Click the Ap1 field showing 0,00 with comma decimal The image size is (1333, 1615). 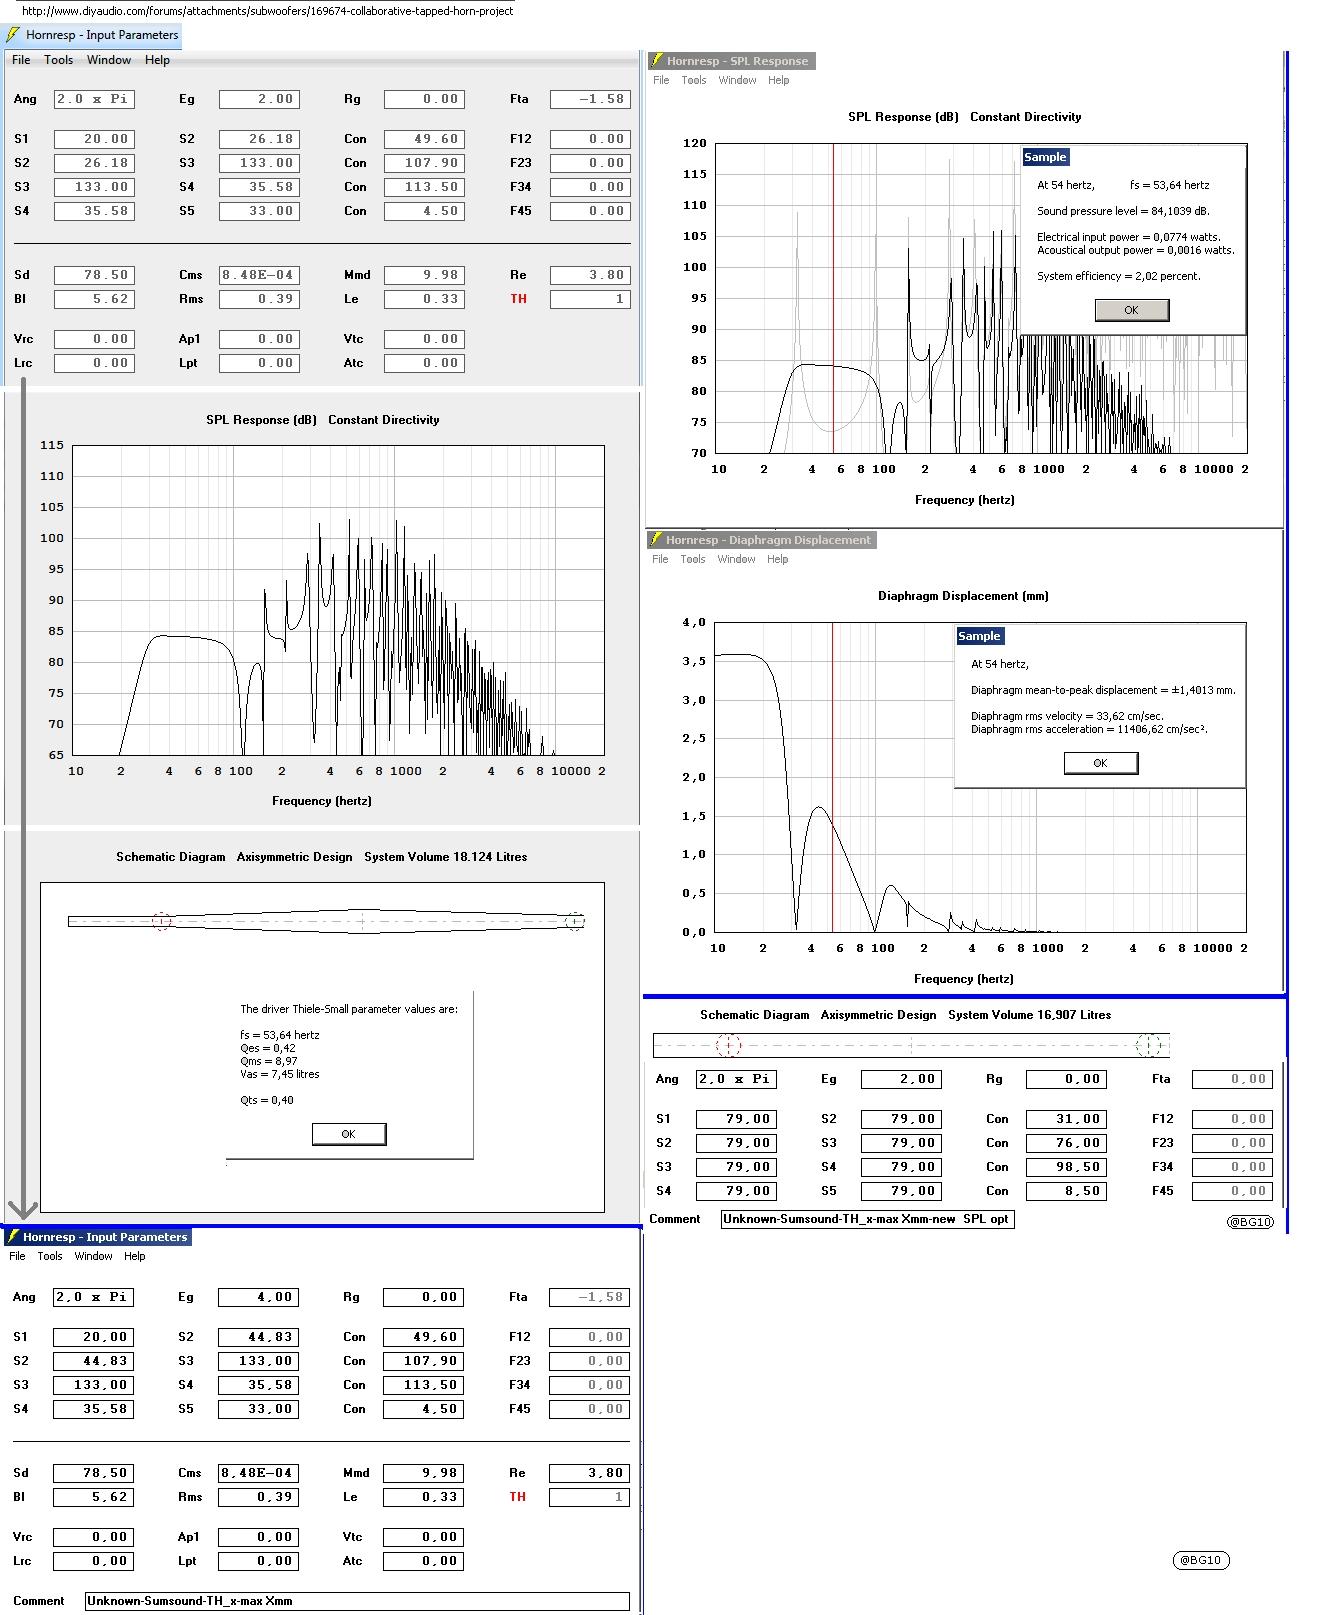[258, 1537]
